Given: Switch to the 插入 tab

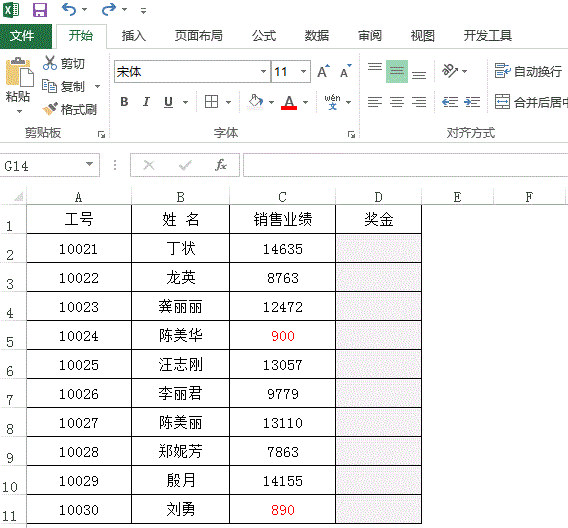Looking at the screenshot, I should pyautogui.click(x=134, y=36).
